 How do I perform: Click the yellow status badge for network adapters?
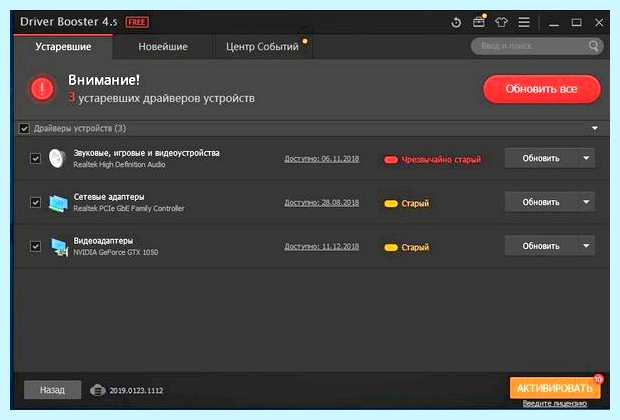coord(391,204)
